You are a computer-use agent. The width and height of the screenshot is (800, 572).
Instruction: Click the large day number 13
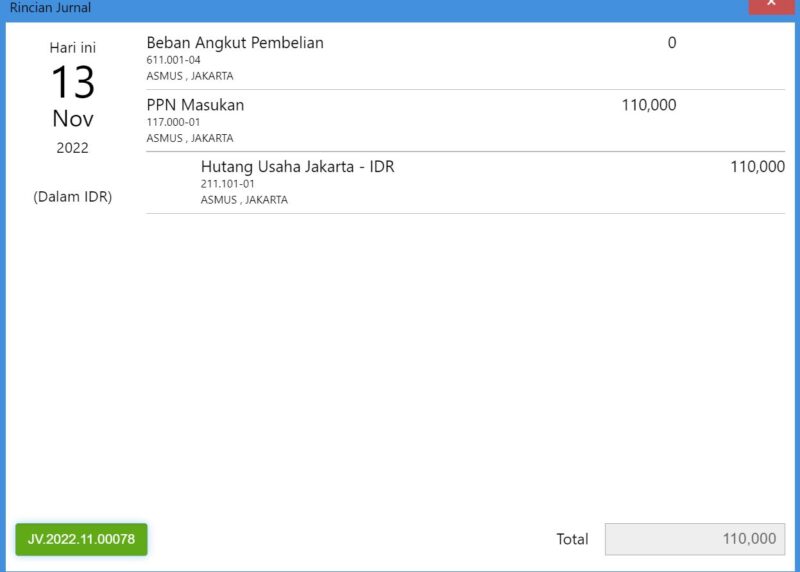72,81
